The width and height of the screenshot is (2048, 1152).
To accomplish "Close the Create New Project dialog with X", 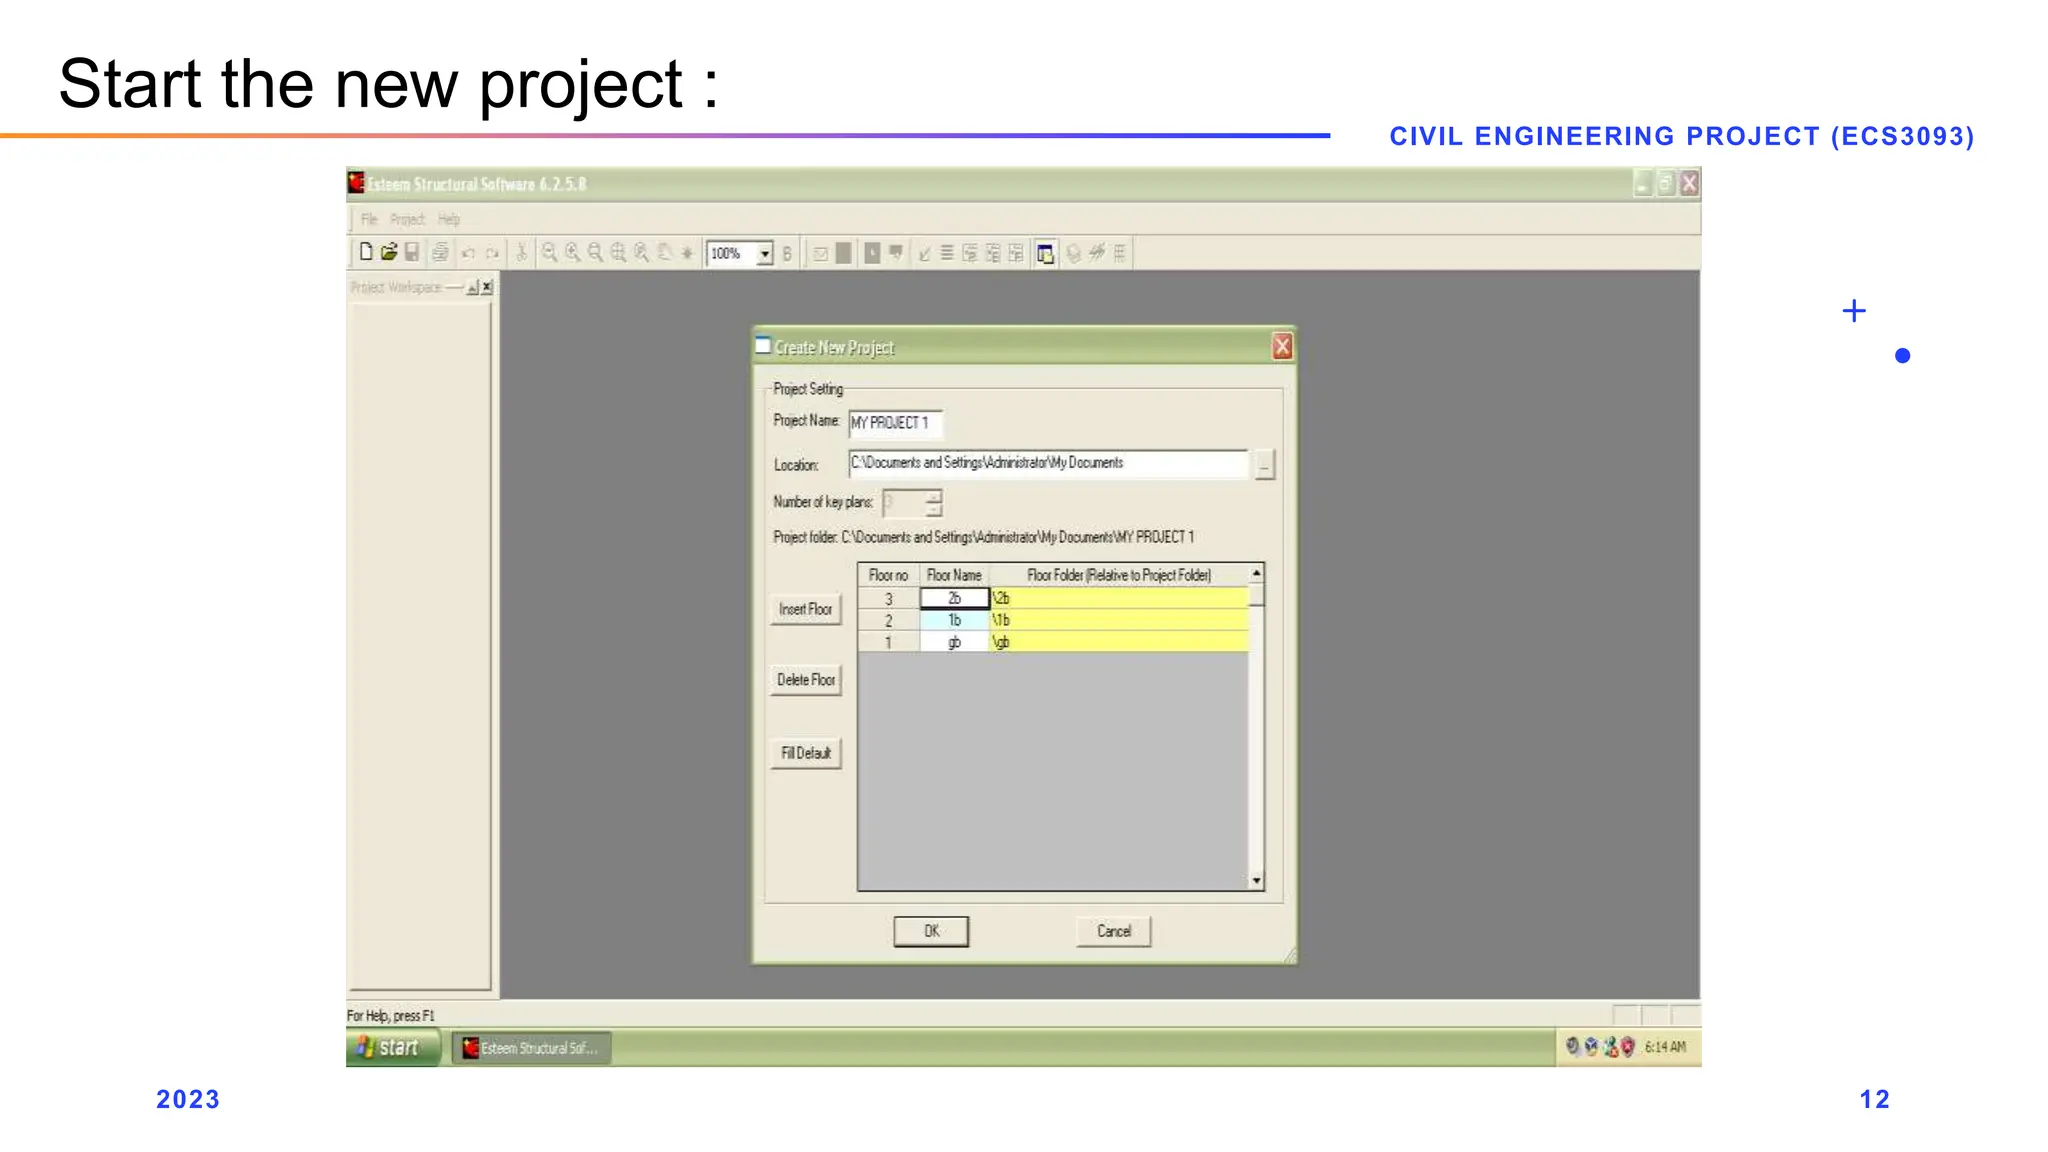I will click(x=1282, y=347).
